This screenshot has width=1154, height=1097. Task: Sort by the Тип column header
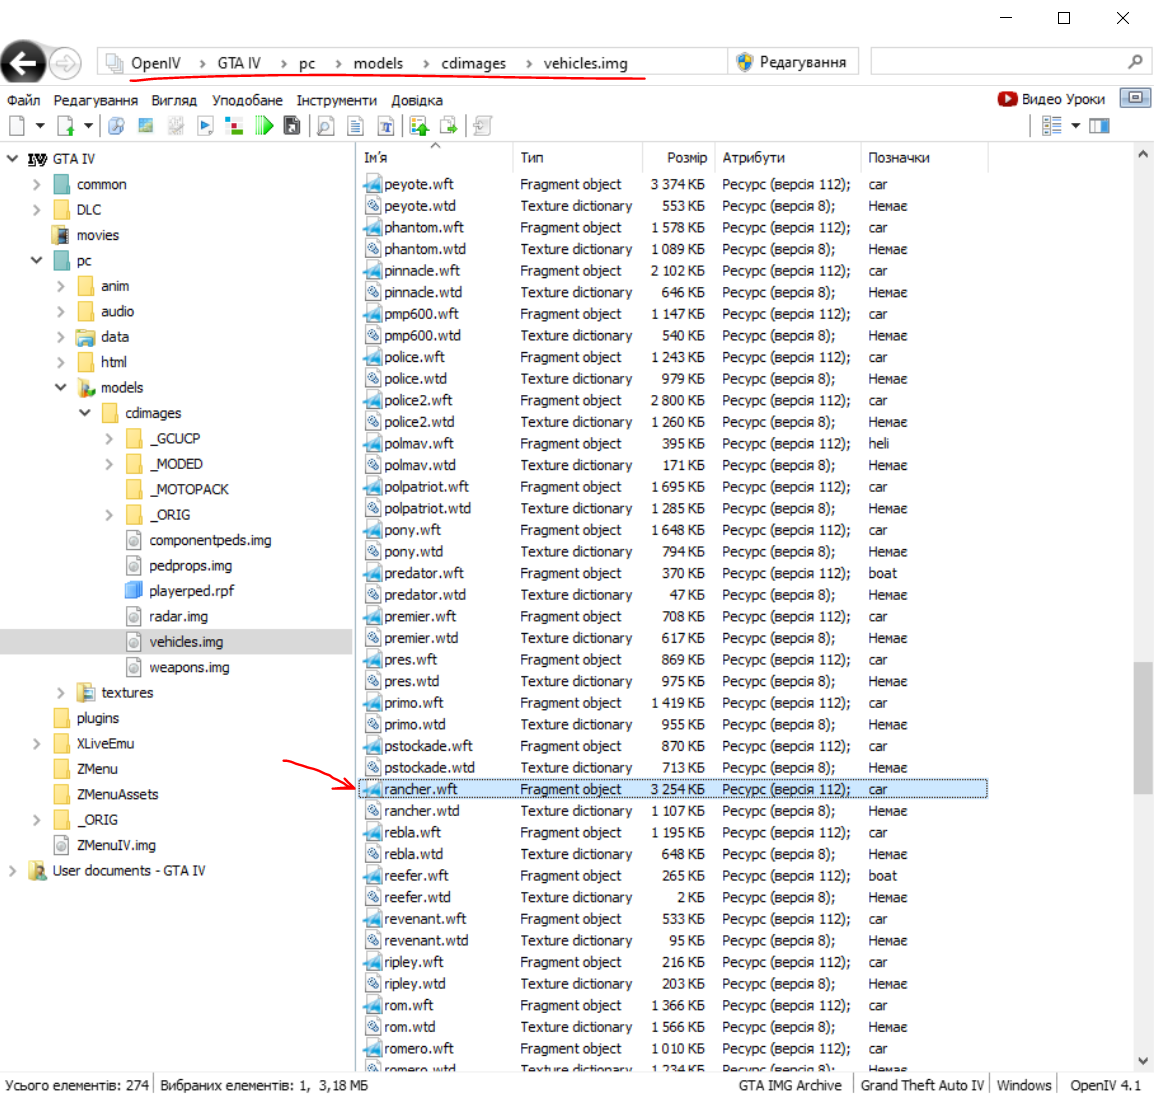tap(578, 157)
